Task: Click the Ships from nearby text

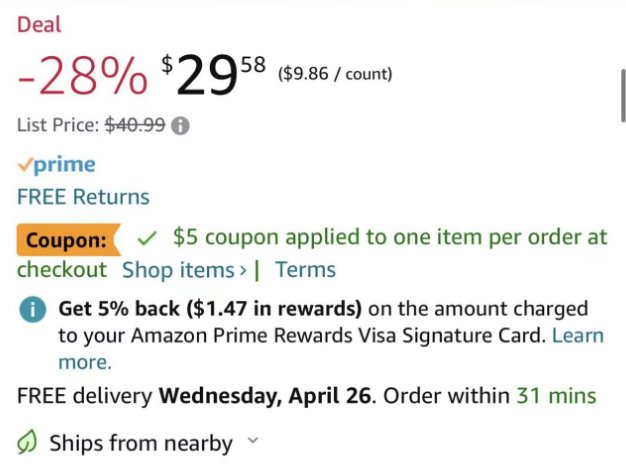Action: tap(141, 443)
